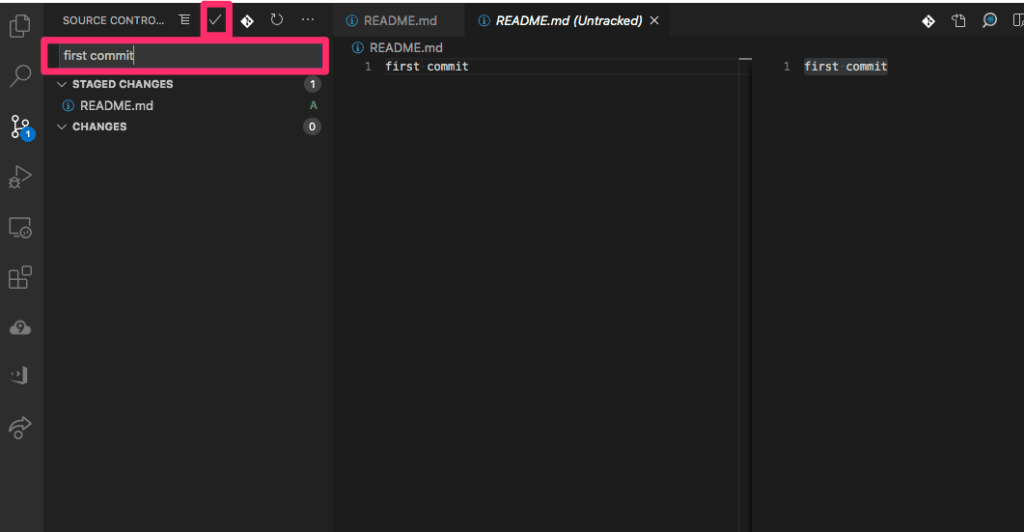Click the cloud icon in activity bar
Screen dimensions: 1024x532
(20, 328)
